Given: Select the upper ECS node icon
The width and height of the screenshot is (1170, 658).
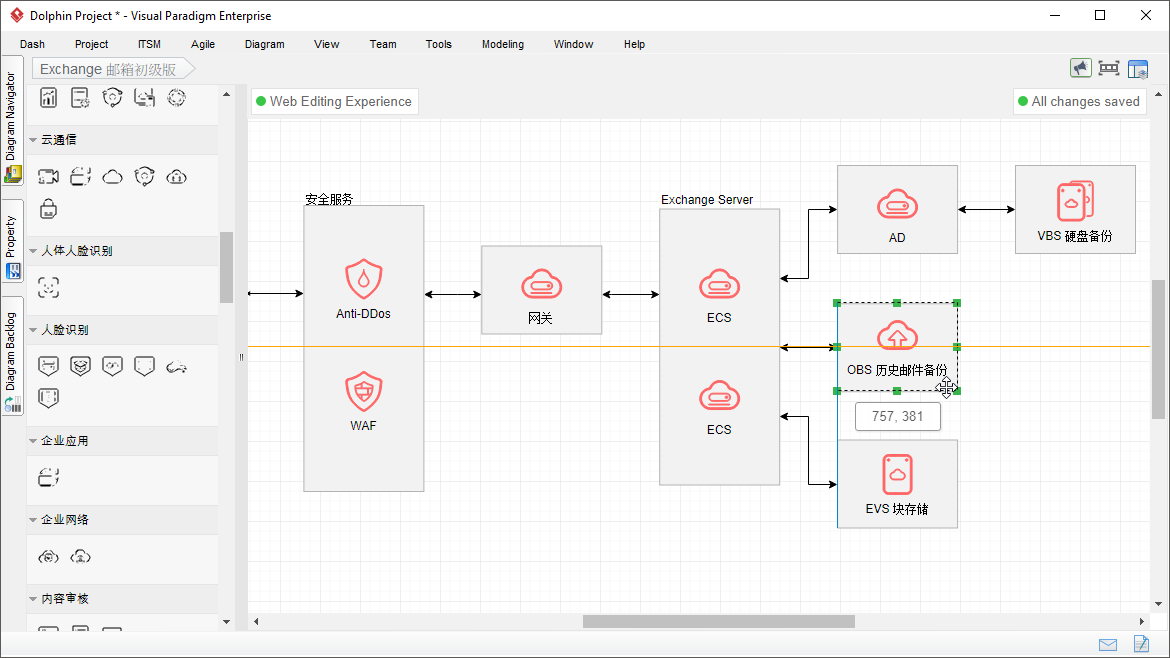Looking at the screenshot, I should pos(719,285).
